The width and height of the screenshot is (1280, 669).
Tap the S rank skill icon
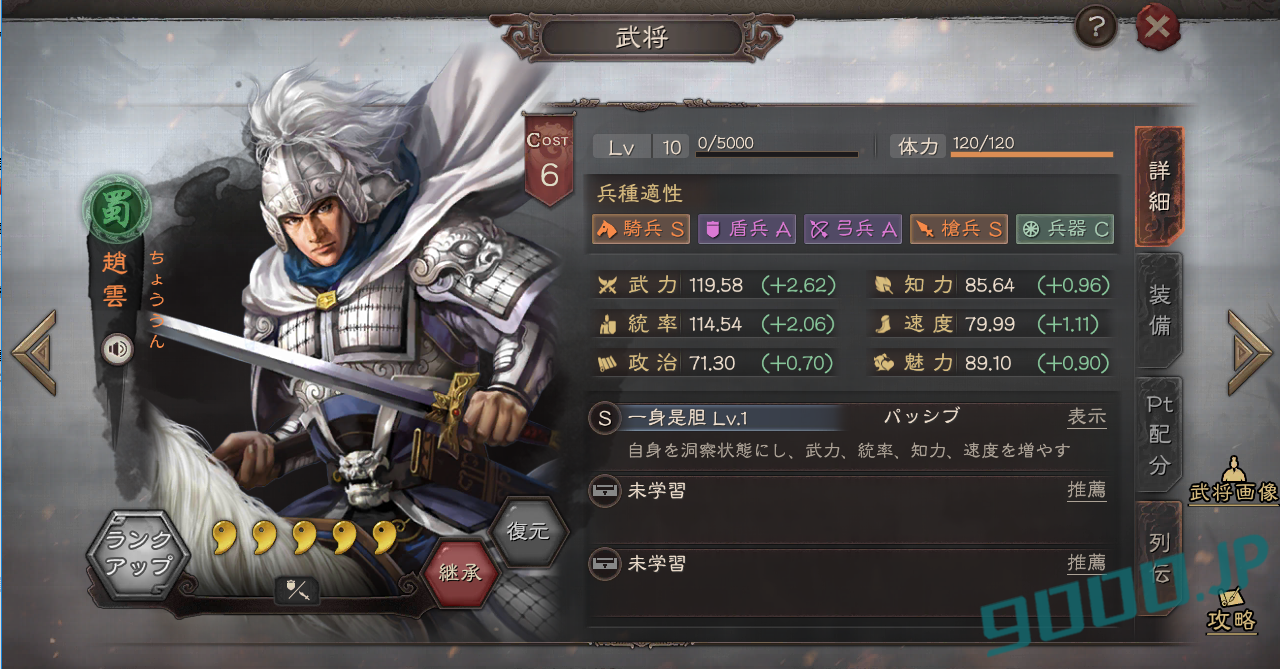[x=604, y=417]
